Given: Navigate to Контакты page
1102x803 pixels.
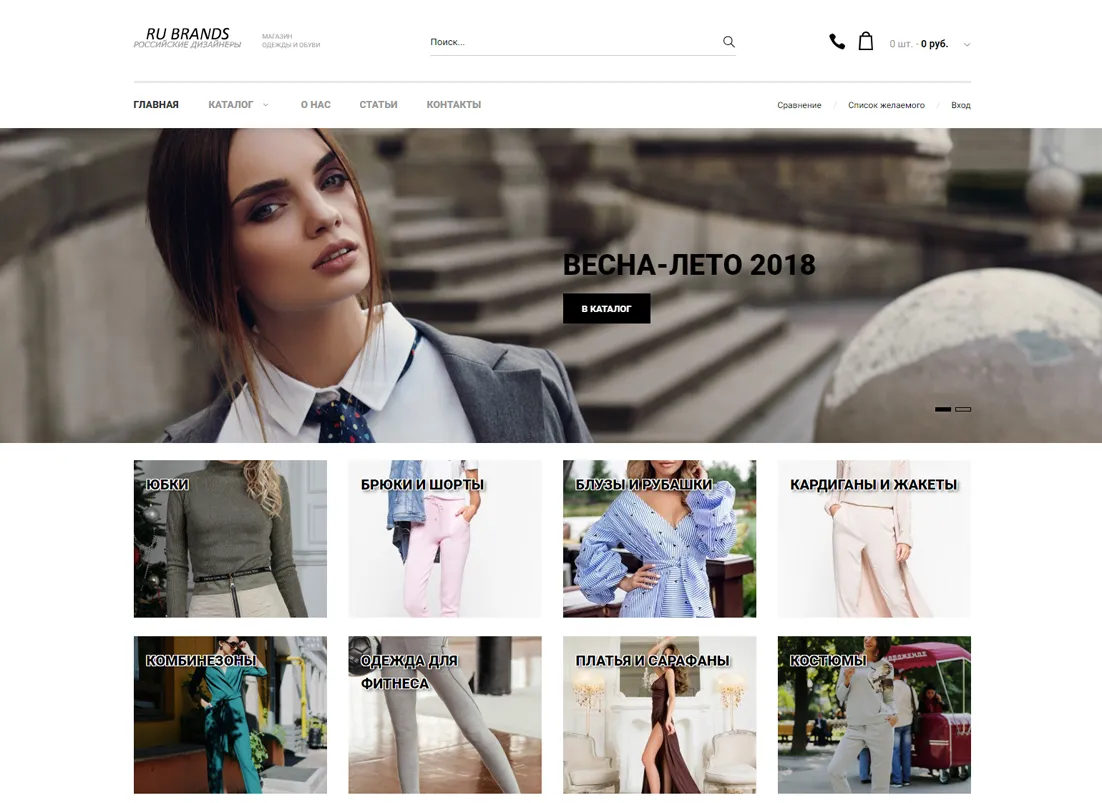Looking at the screenshot, I should coord(454,105).
